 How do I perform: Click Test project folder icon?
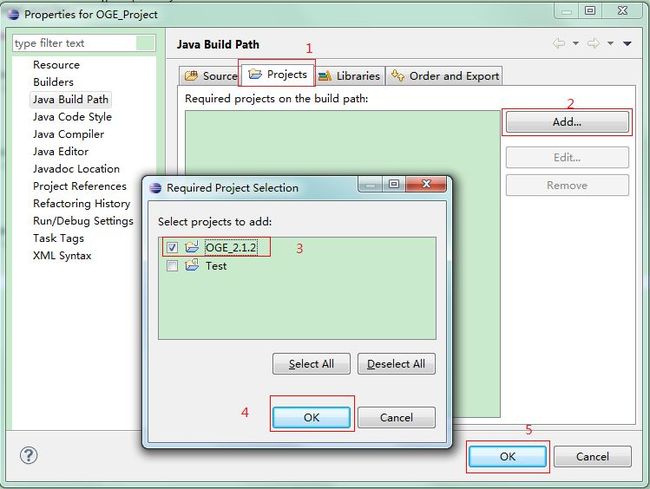click(x=192, y=265)
